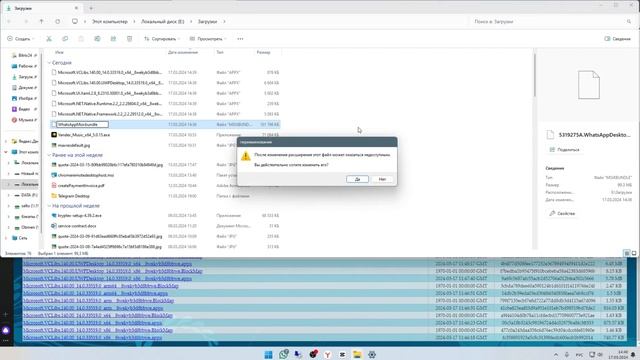640x360 pixels.
Task: Open WhatsApp from the taskbar
Action: point(283,354)
